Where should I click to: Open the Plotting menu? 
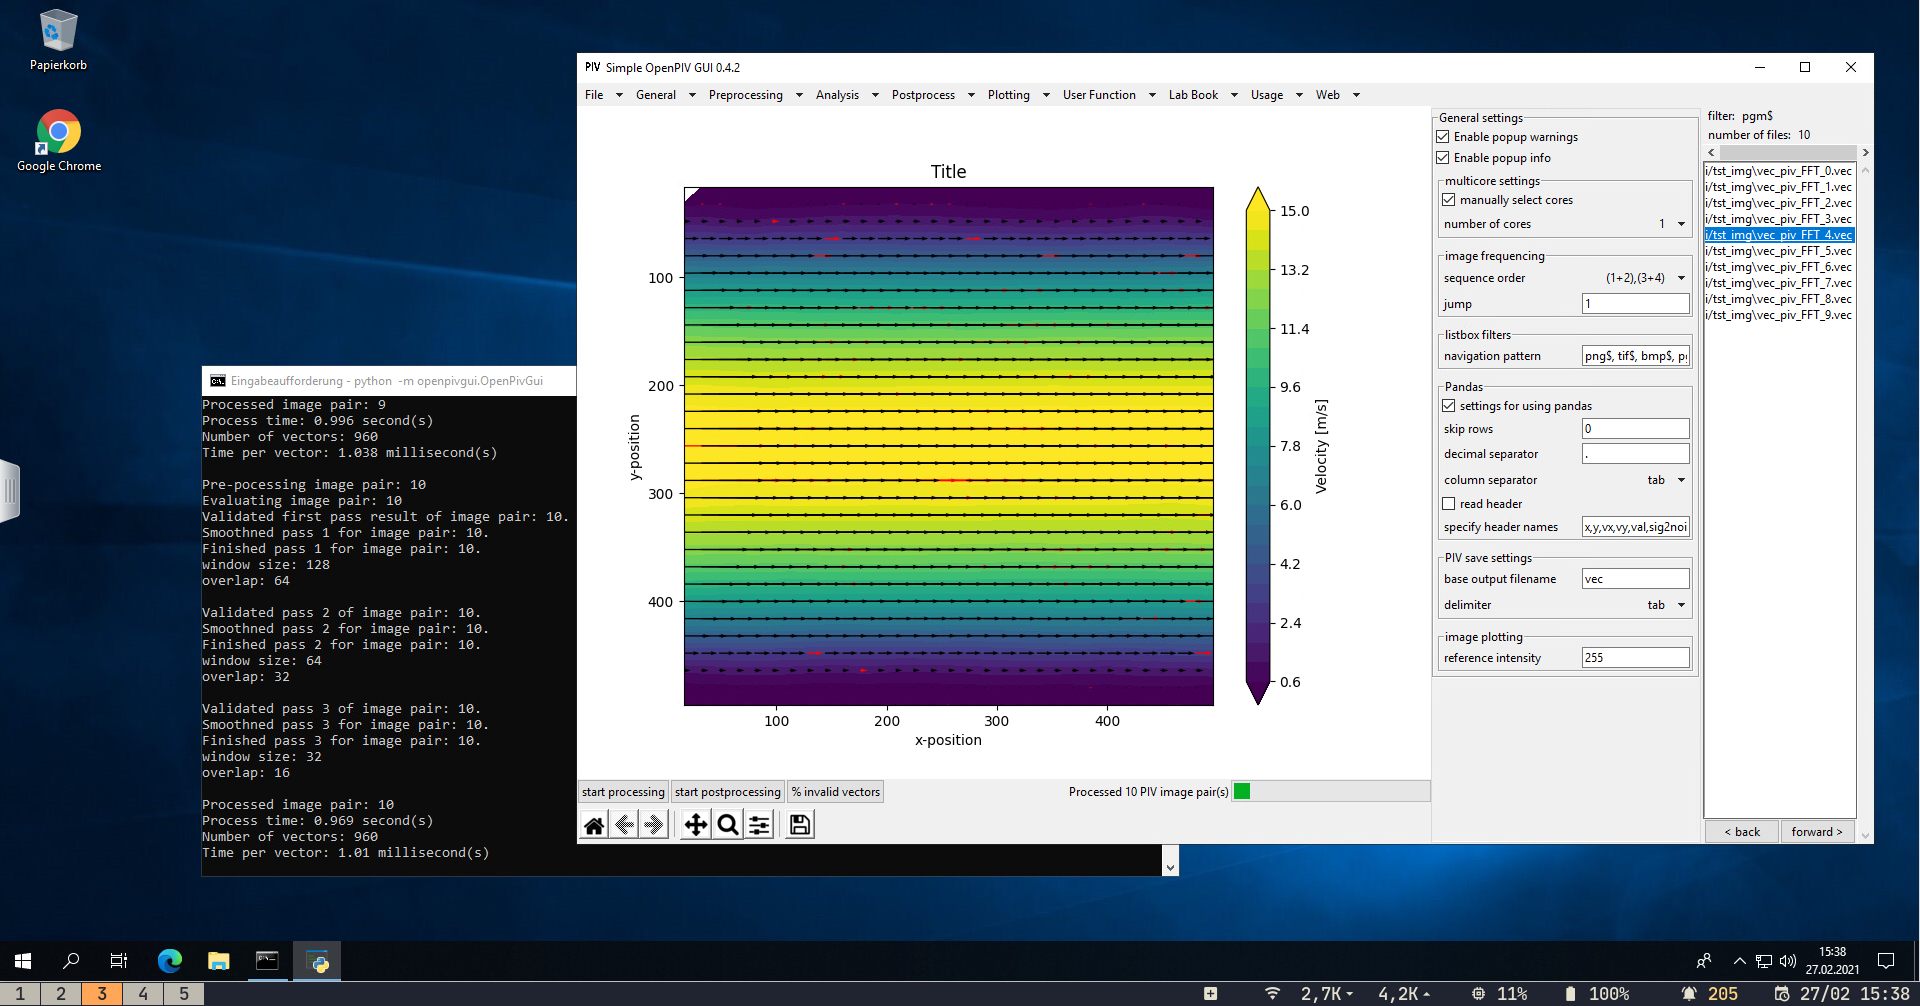[1010, 94]
